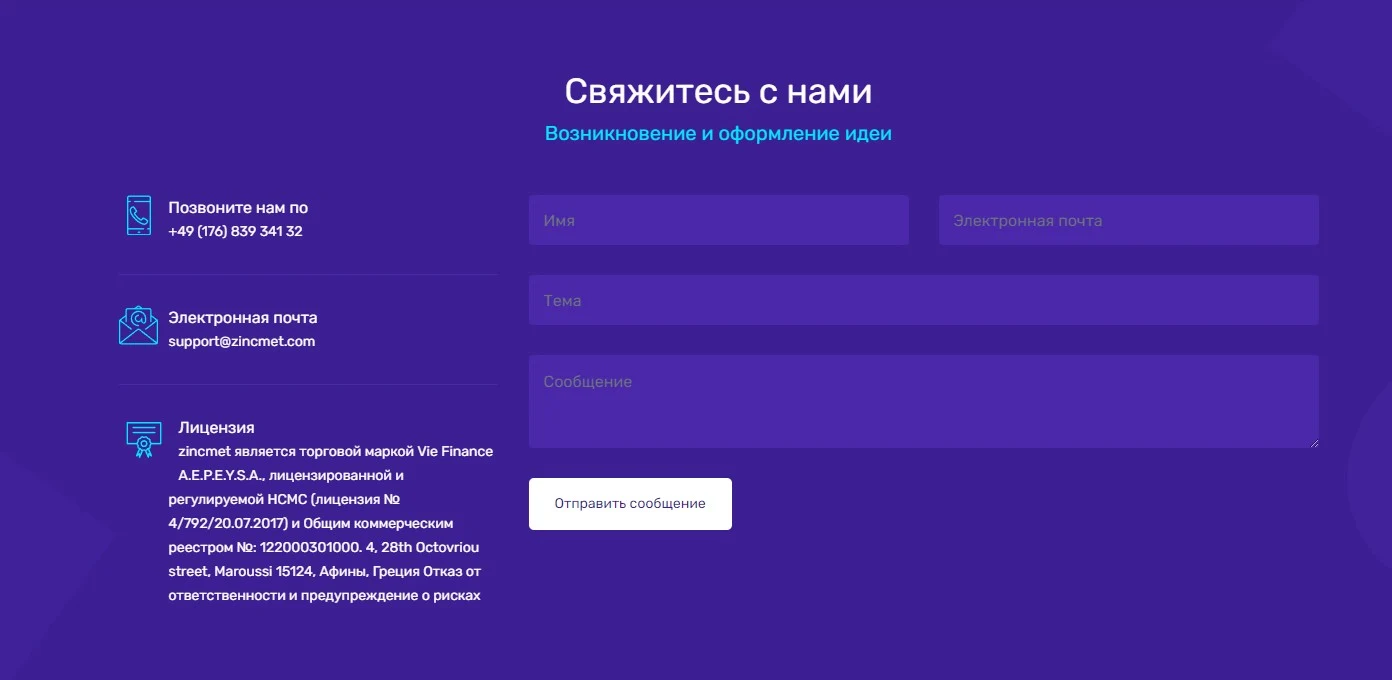Click the resize handle of Сообщение textarea
The image size is (1392, 680).
coord(1312,442)
